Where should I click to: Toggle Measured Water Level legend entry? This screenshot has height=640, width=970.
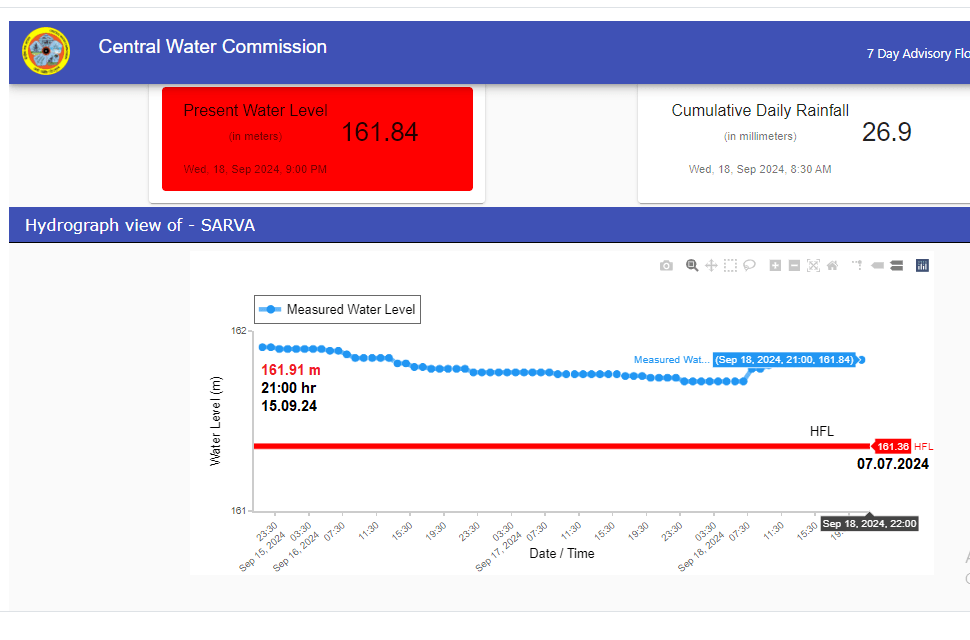click(338, 310)
